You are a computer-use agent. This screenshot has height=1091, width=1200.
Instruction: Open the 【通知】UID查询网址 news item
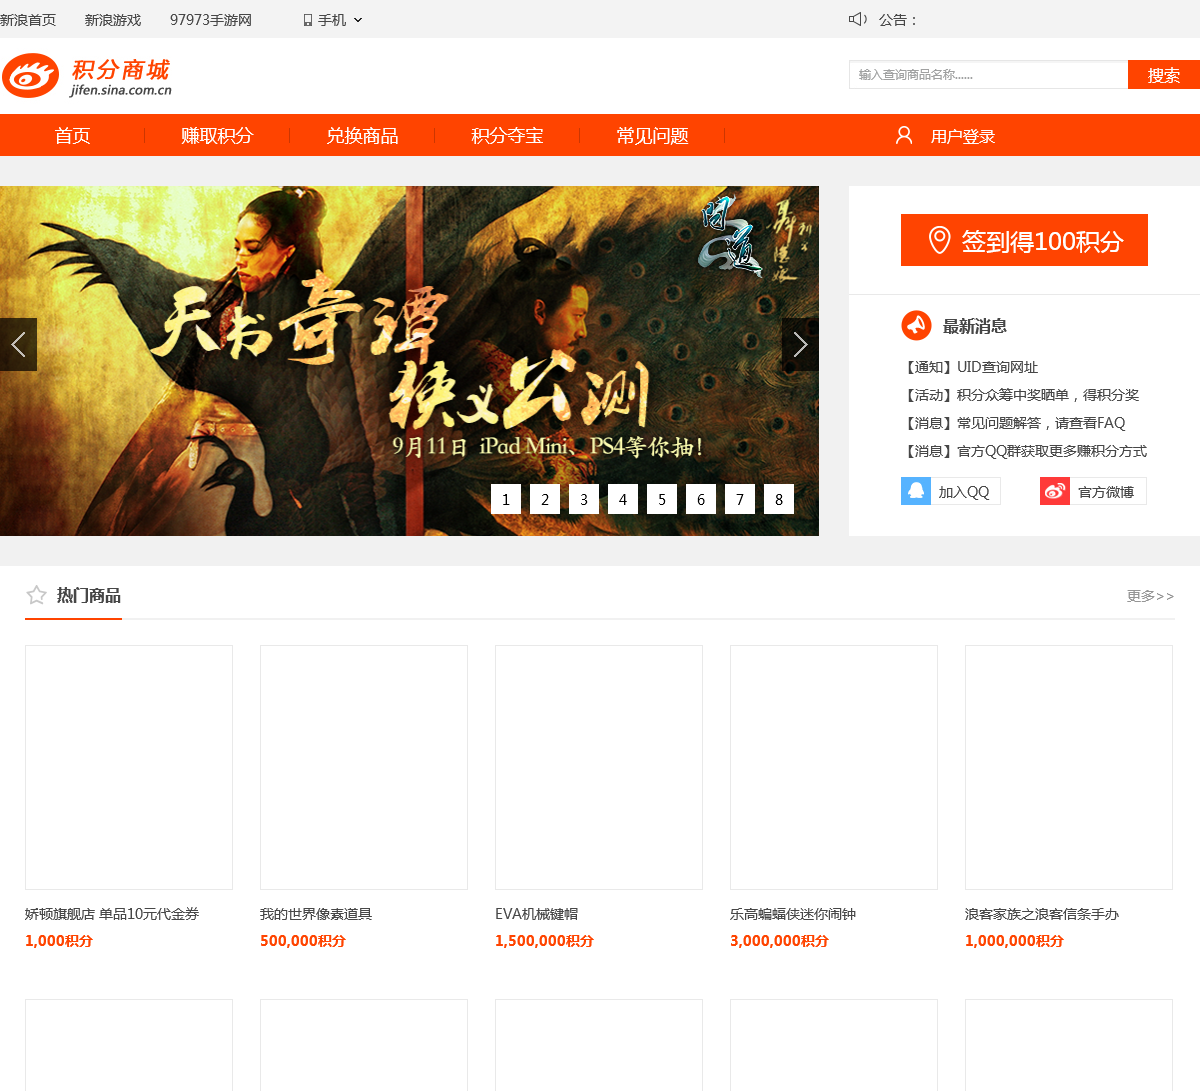970,367
